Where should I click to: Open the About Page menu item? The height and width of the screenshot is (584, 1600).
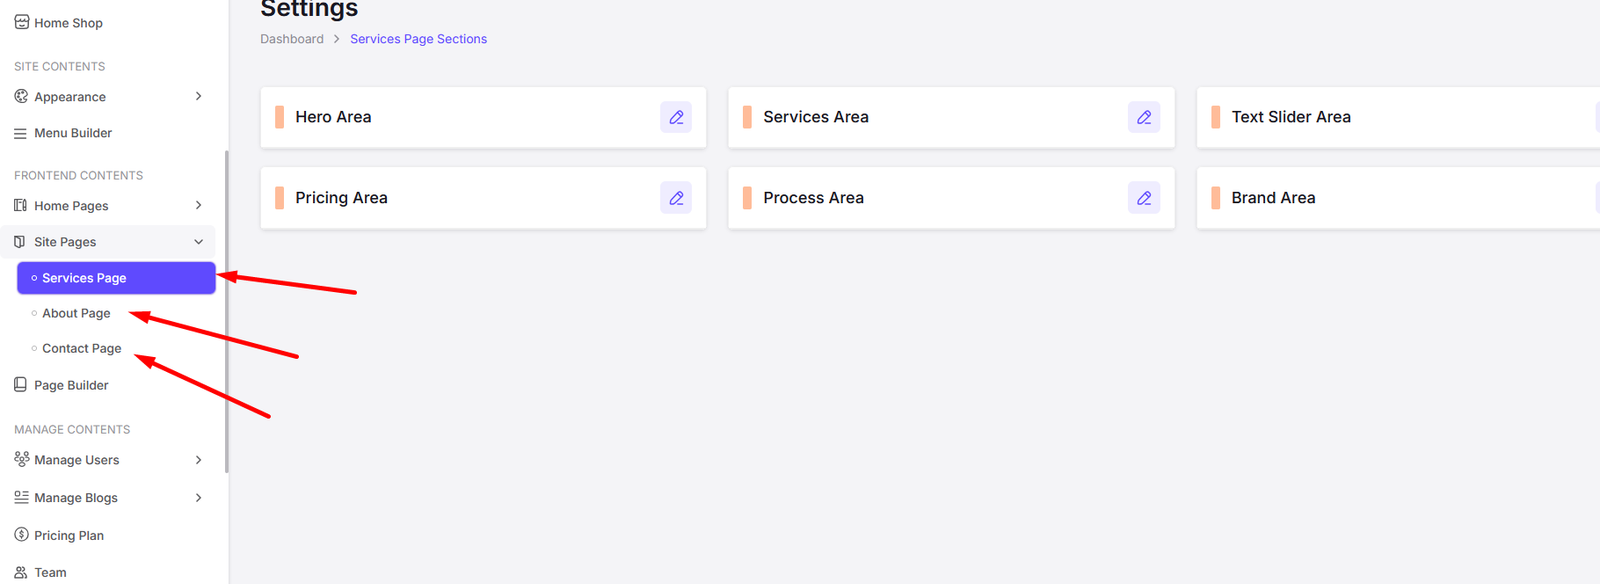point(76,313)
